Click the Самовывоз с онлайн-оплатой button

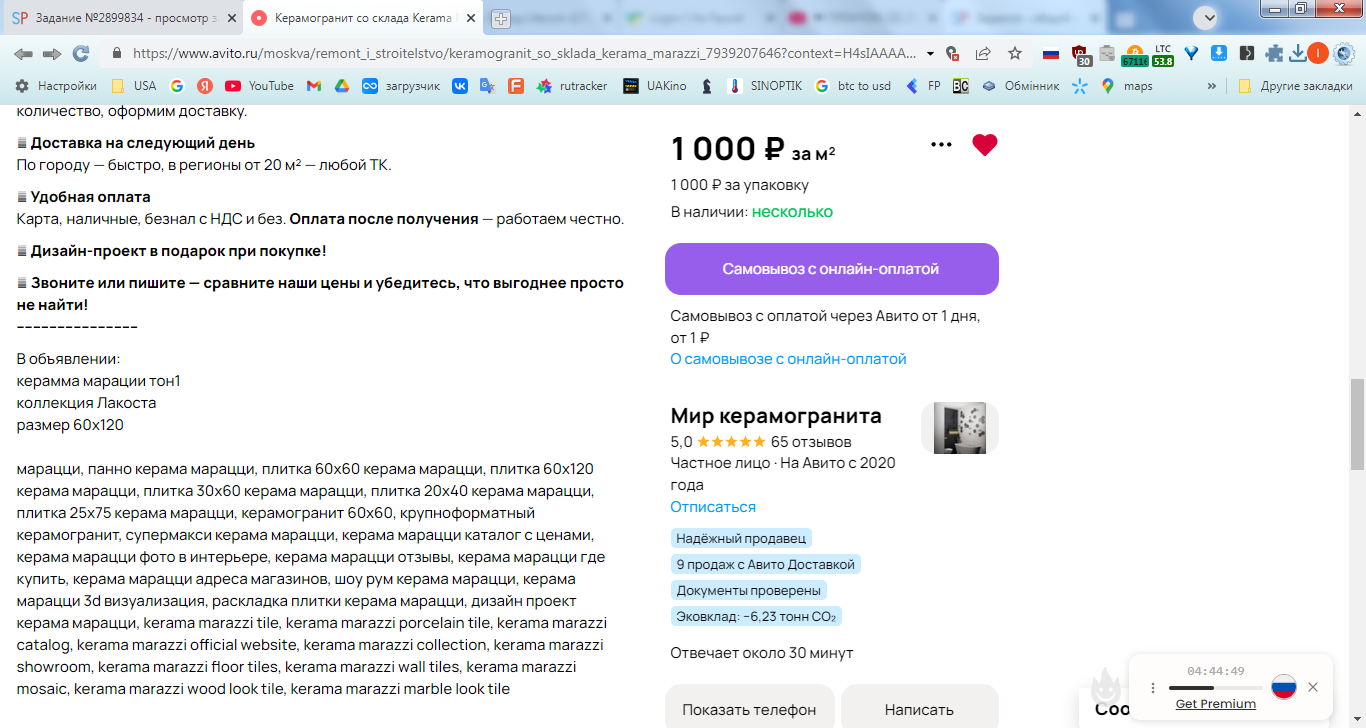[x=832, y=269]
